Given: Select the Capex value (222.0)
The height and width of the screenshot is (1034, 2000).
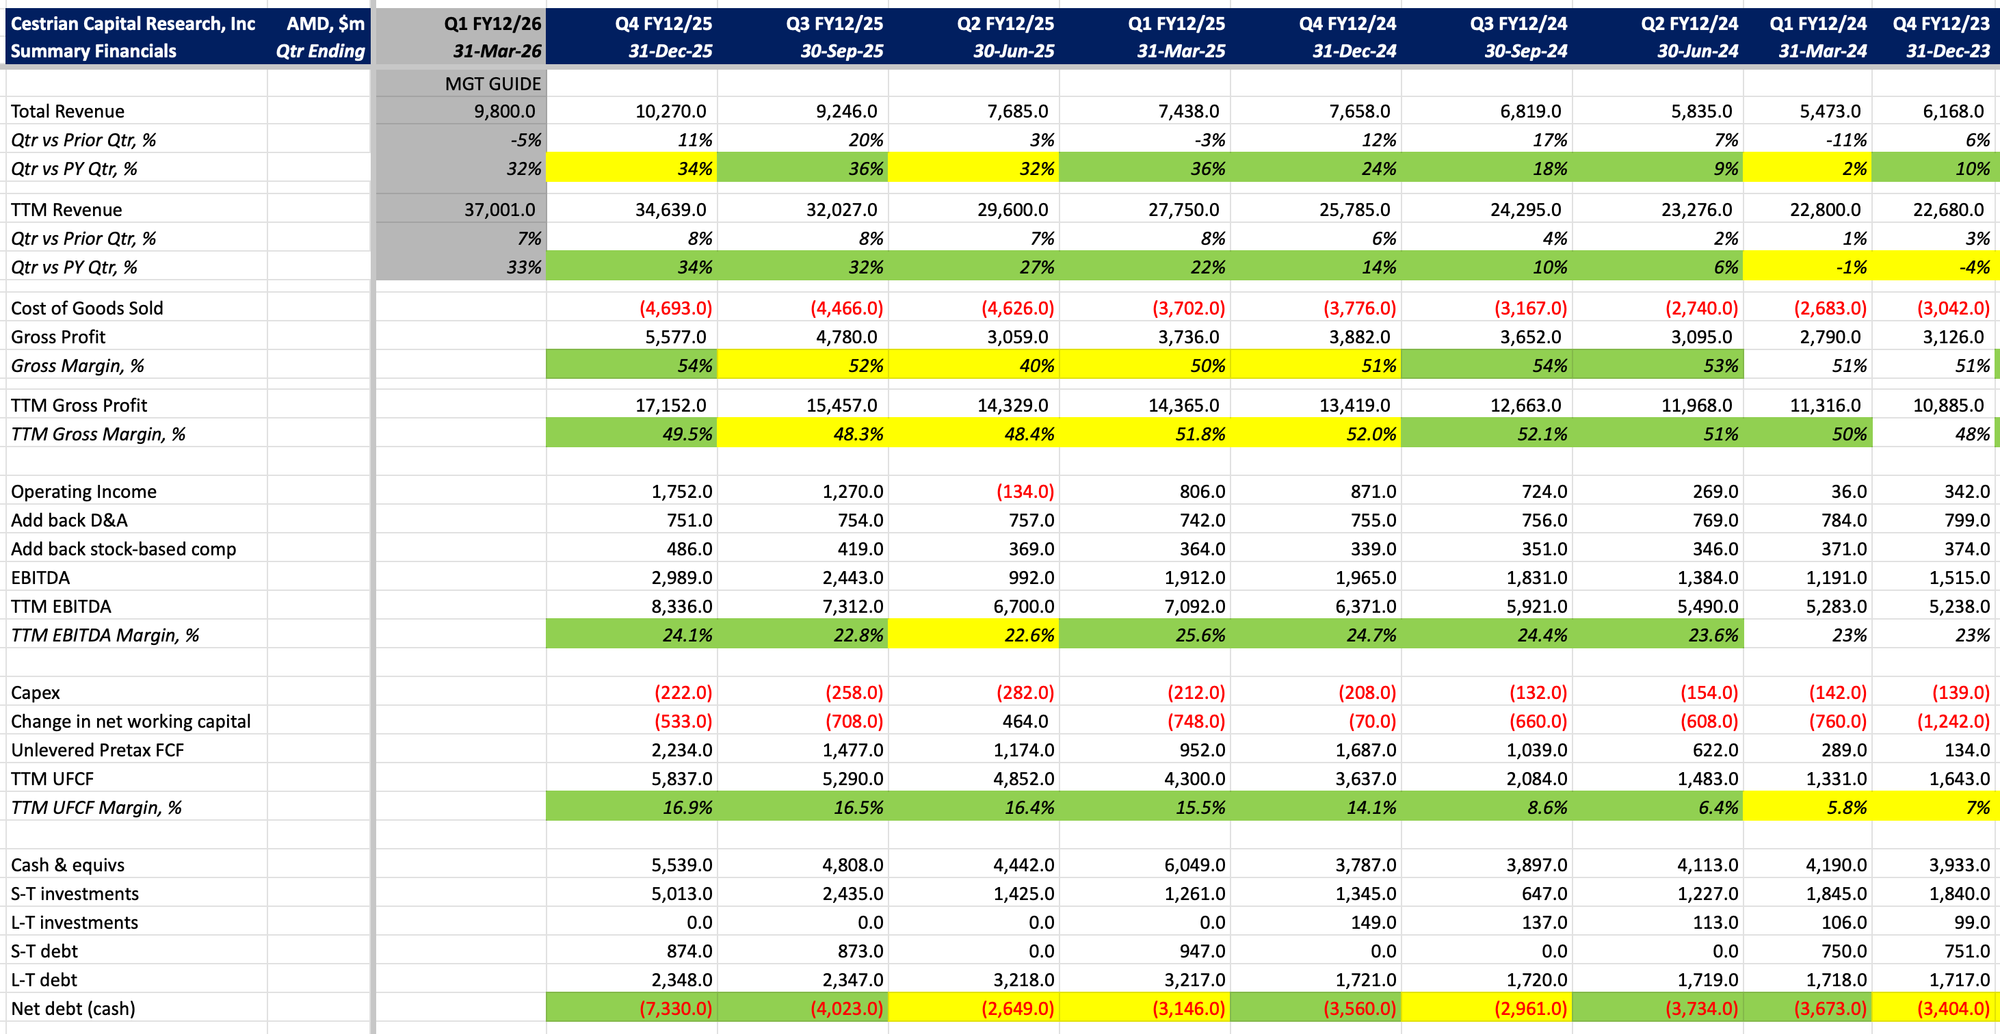Looking at the screenshot, I should (x=683, y=693).
